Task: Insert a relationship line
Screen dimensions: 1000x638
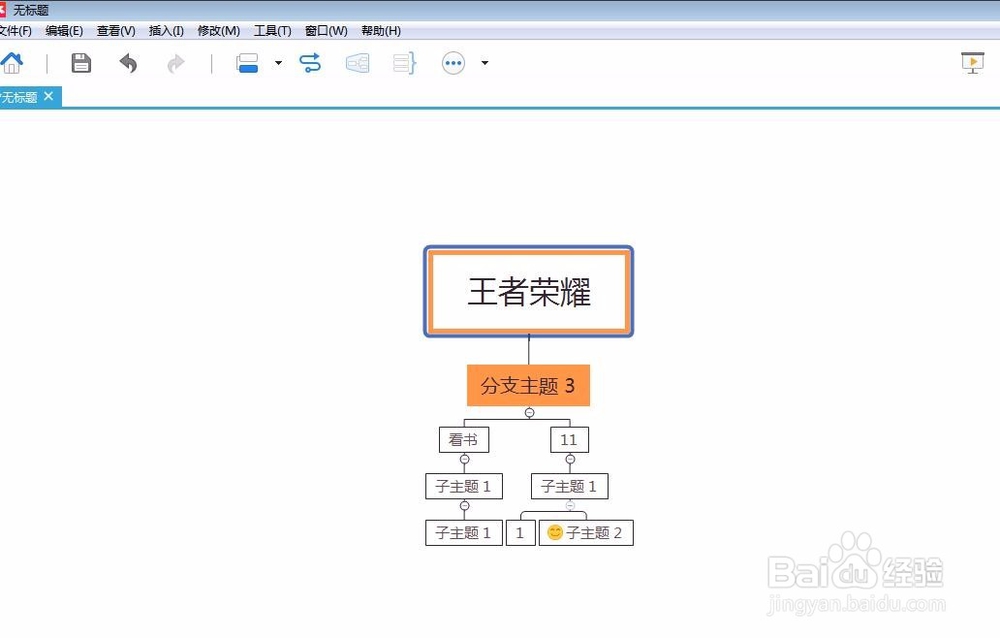Action: [310, 62]
